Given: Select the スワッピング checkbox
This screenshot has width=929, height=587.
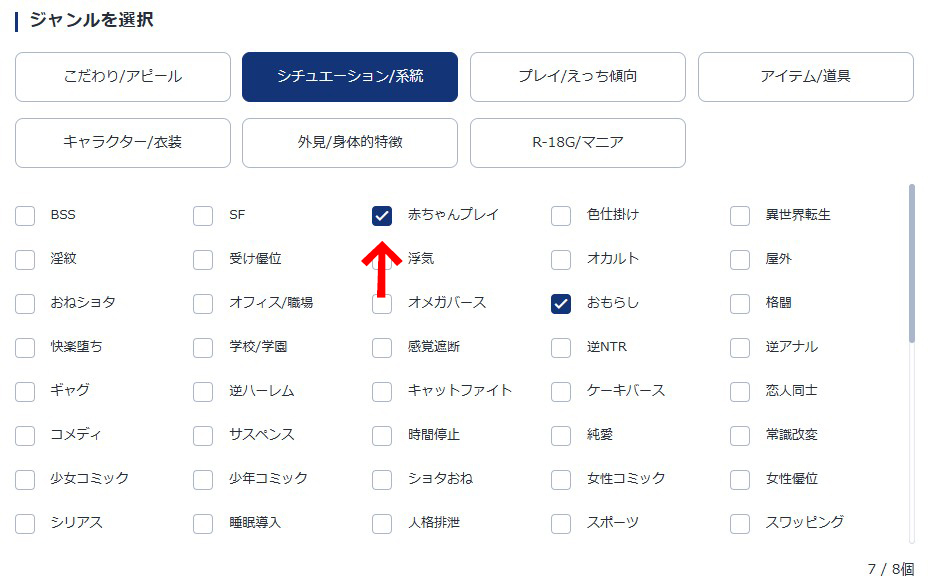Looking at the screenshot, I should [740, 523].
